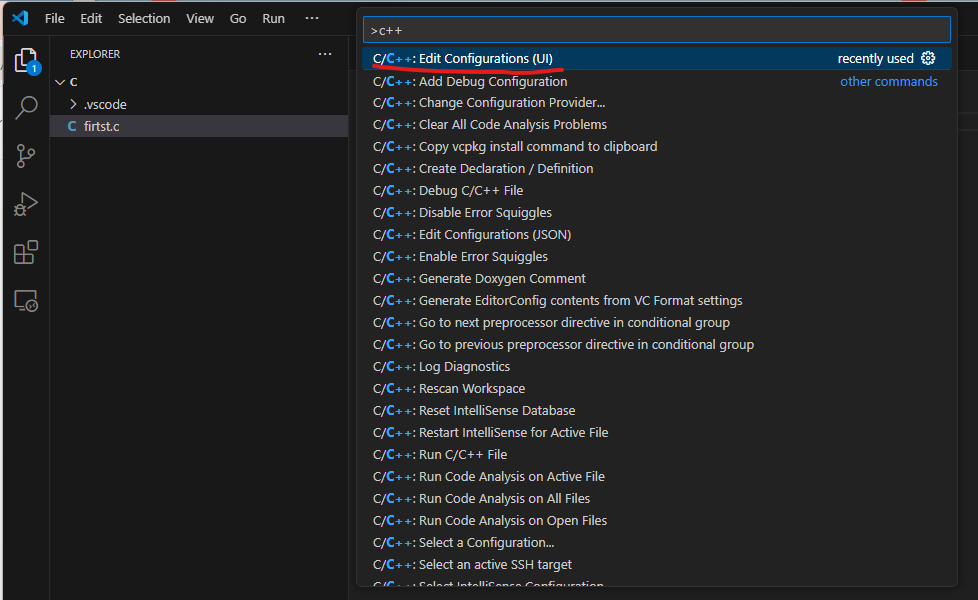The width and height of the screenshot is (978, 600).
Task: Open the File menu
Action: 55,19
